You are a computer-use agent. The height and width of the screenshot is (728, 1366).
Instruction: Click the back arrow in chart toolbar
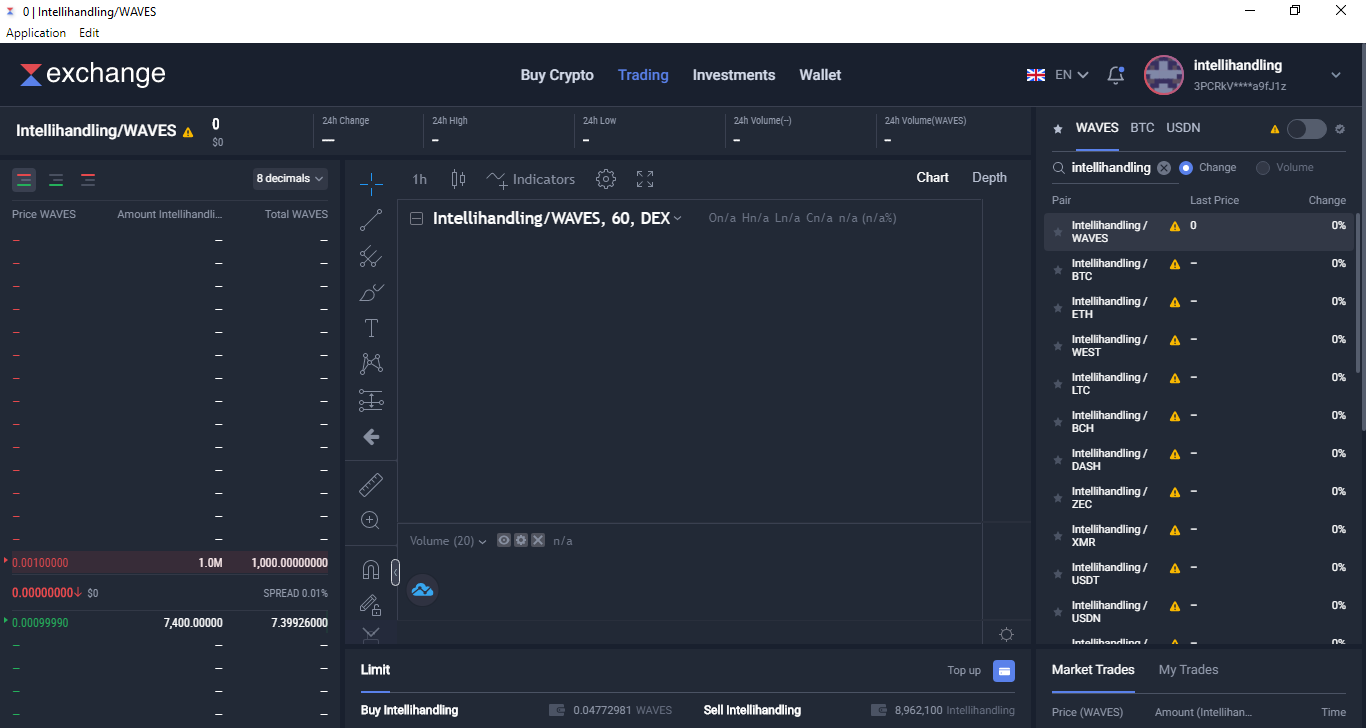tap(371, 437)
